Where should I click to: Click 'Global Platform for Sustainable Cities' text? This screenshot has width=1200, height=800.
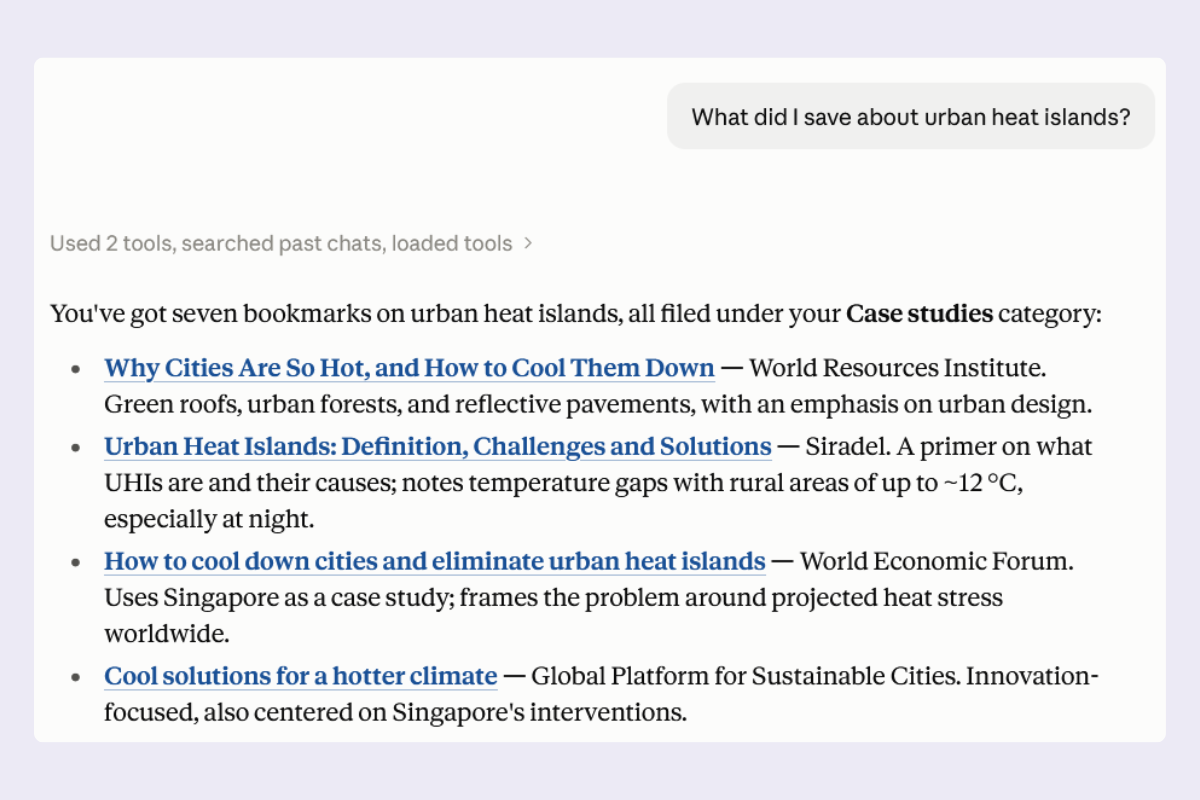[745, 676]
